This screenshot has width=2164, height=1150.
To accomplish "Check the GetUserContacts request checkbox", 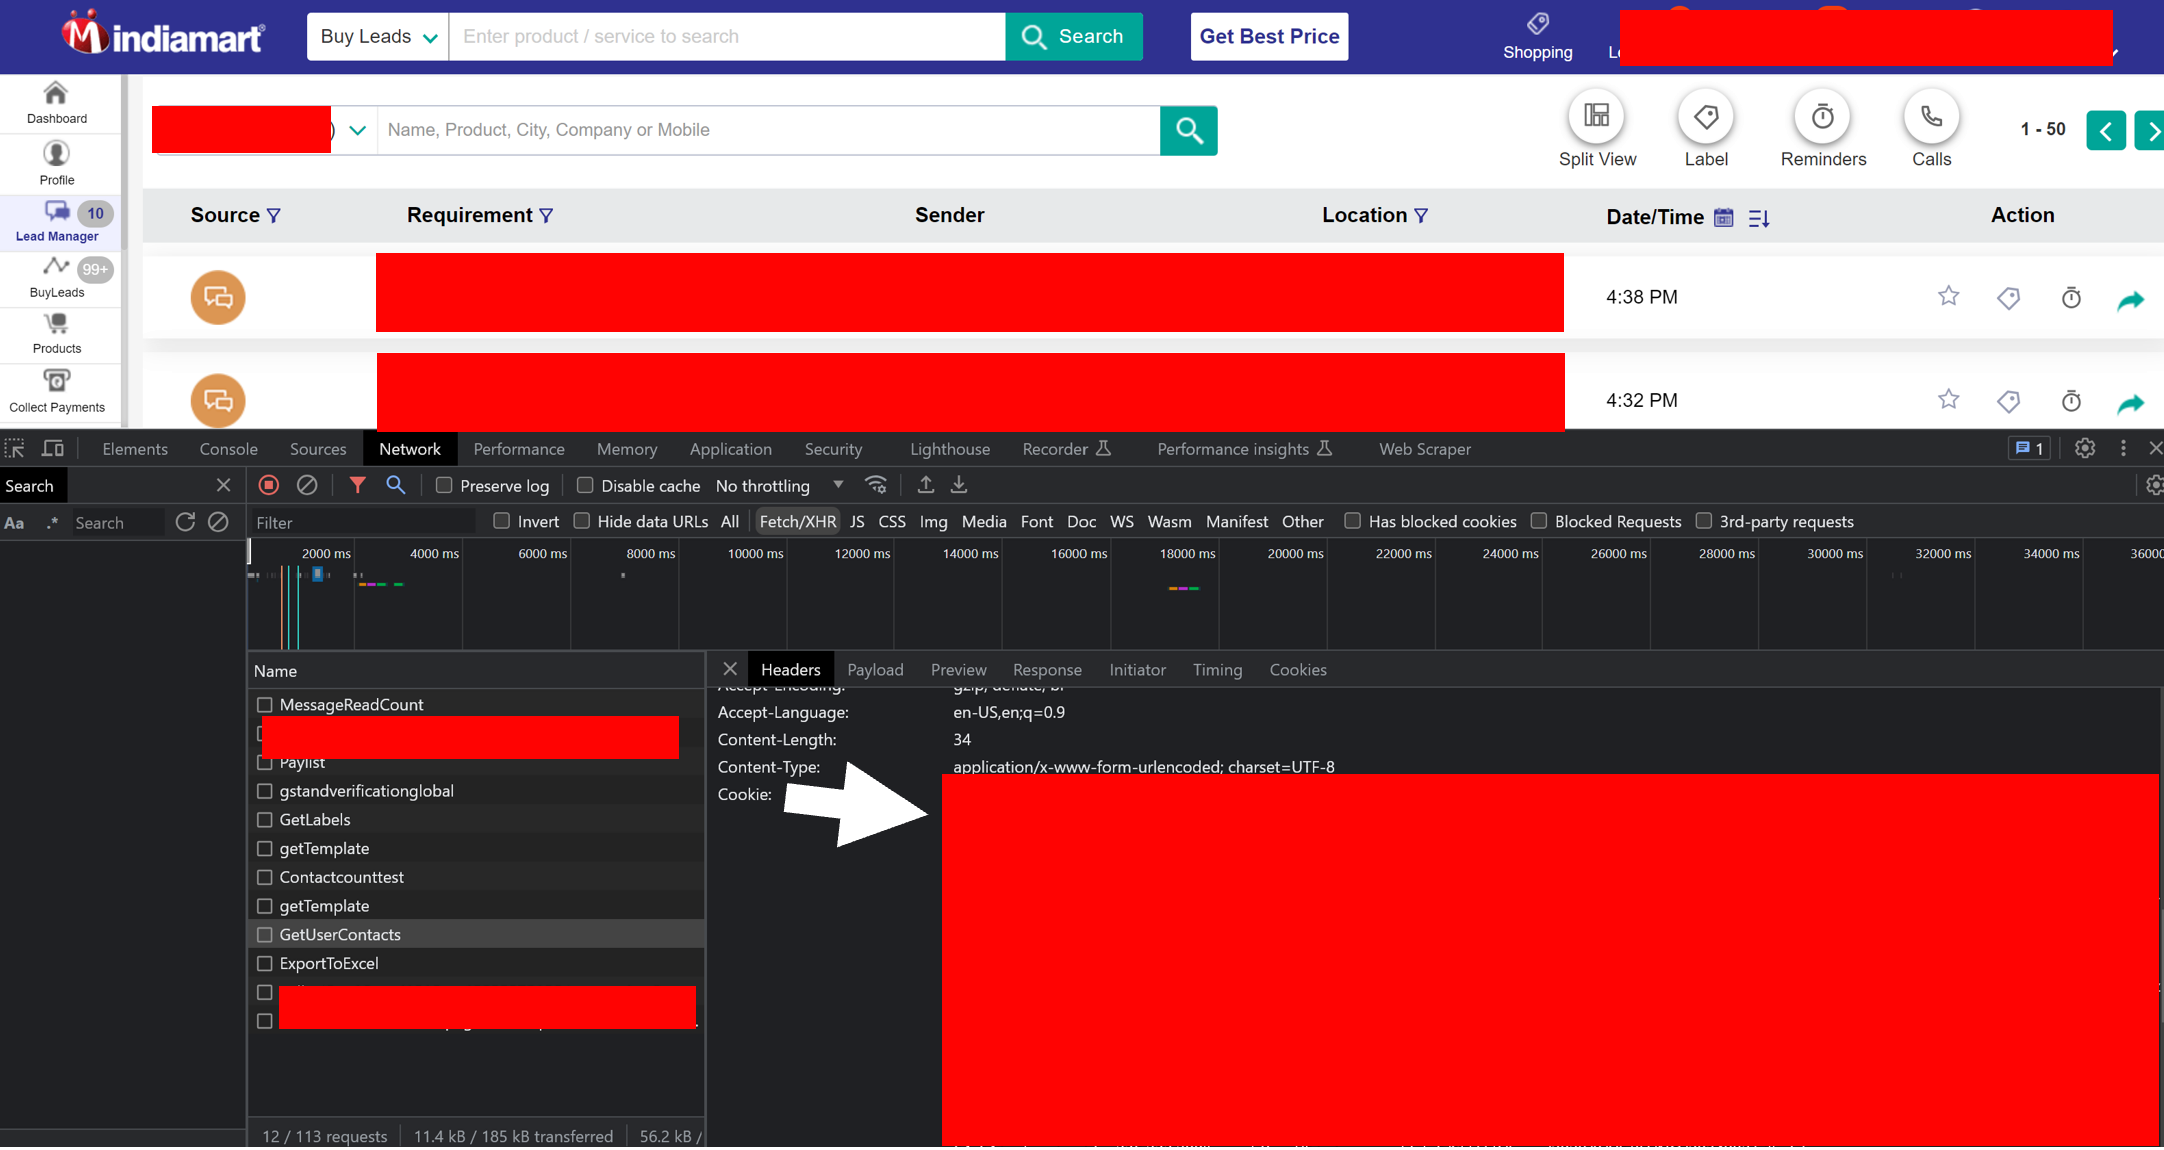I will pos(264,934).
